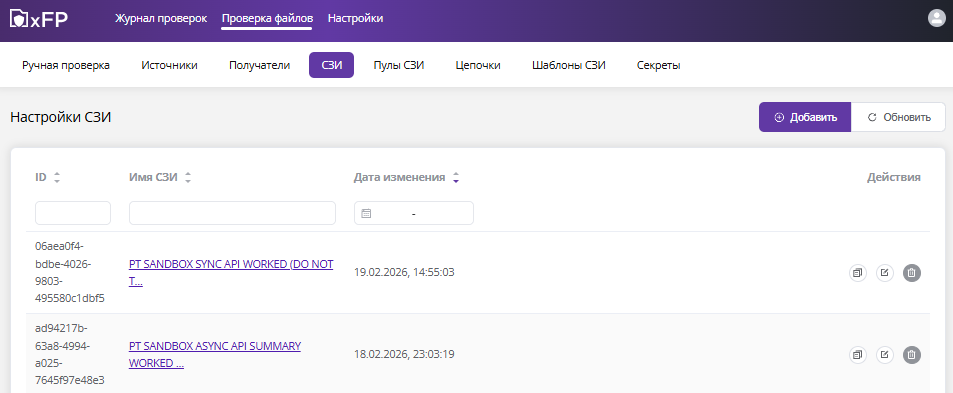Image resolution: width=953 pixels, height=393 pixels.
Task: Sort by ID column arrows
Action: (57, 178)
